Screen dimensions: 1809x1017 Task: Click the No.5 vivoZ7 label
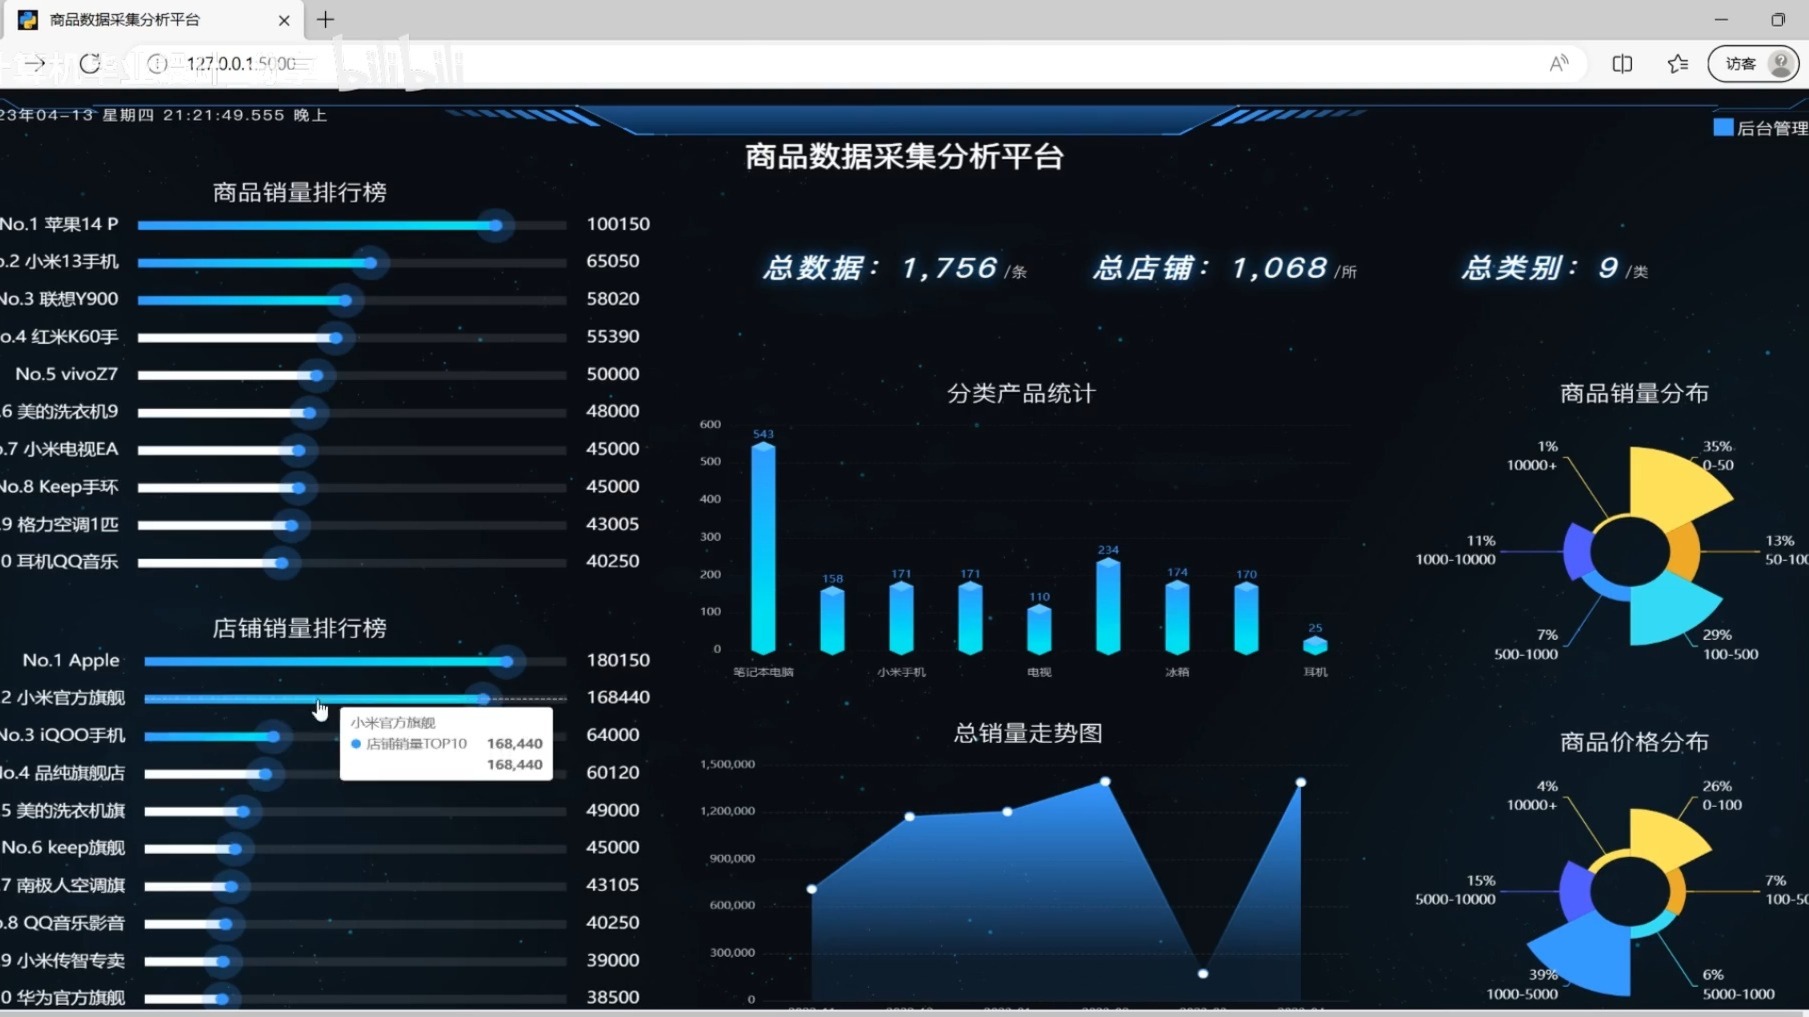(67, 374)
